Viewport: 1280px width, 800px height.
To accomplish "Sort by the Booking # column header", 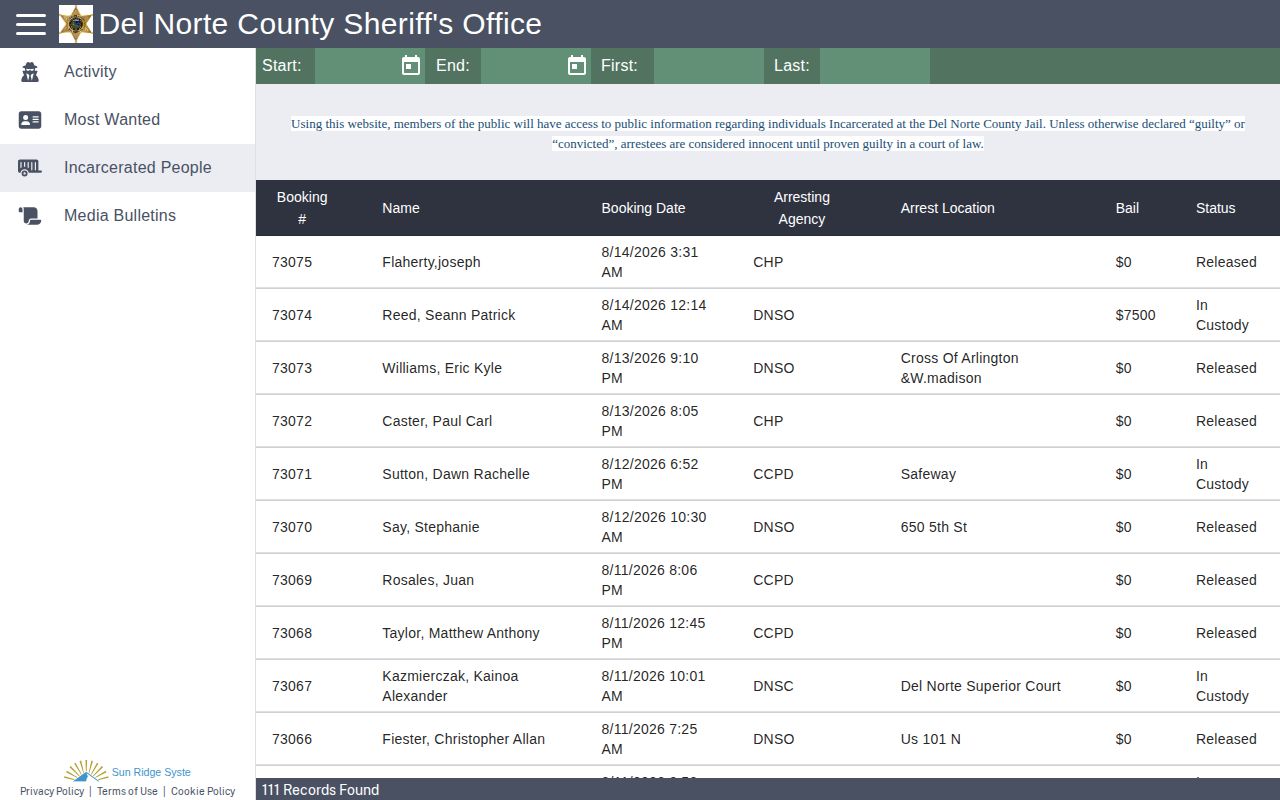I will (302, 208).
